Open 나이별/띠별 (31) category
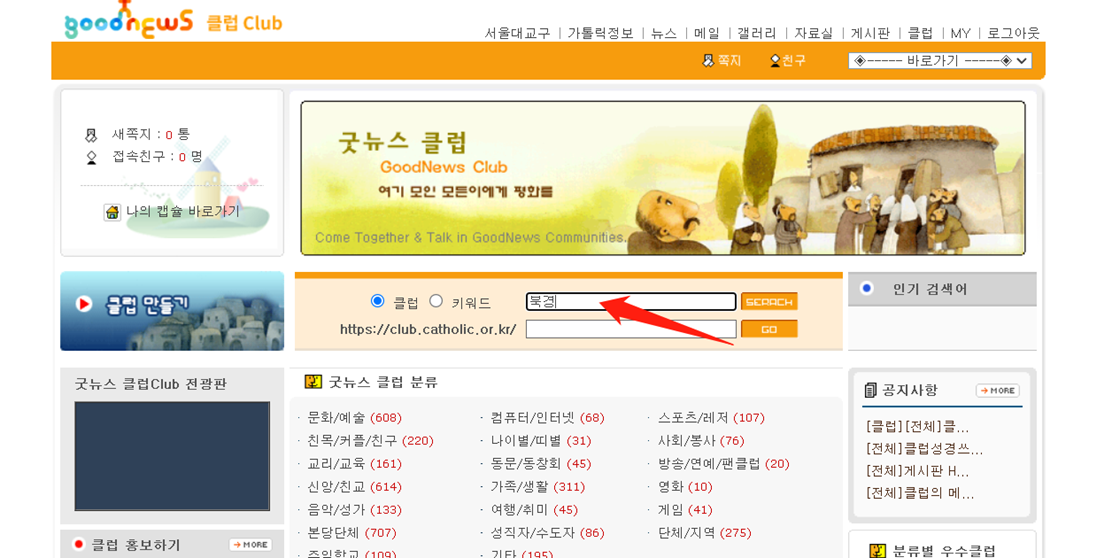 tap(540, 440)
